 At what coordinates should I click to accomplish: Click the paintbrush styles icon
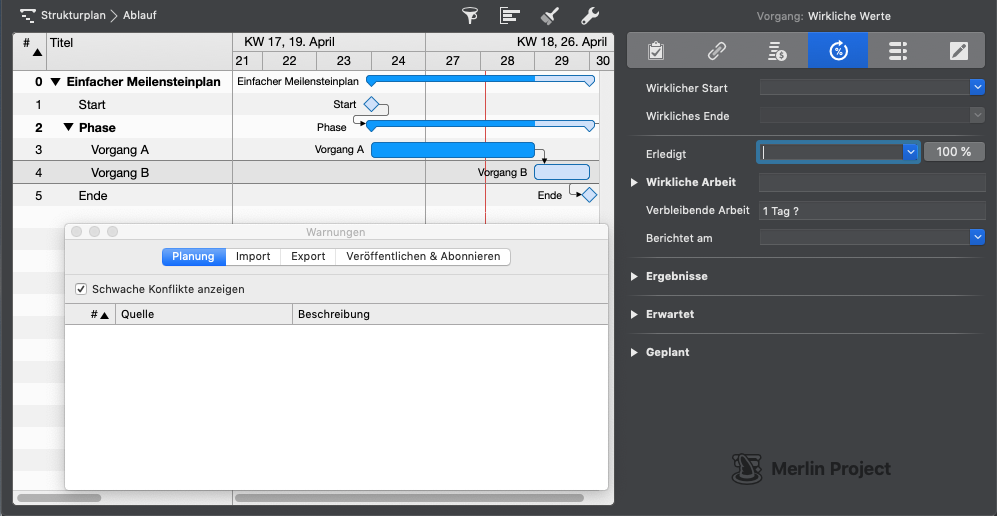click(550, 16)
